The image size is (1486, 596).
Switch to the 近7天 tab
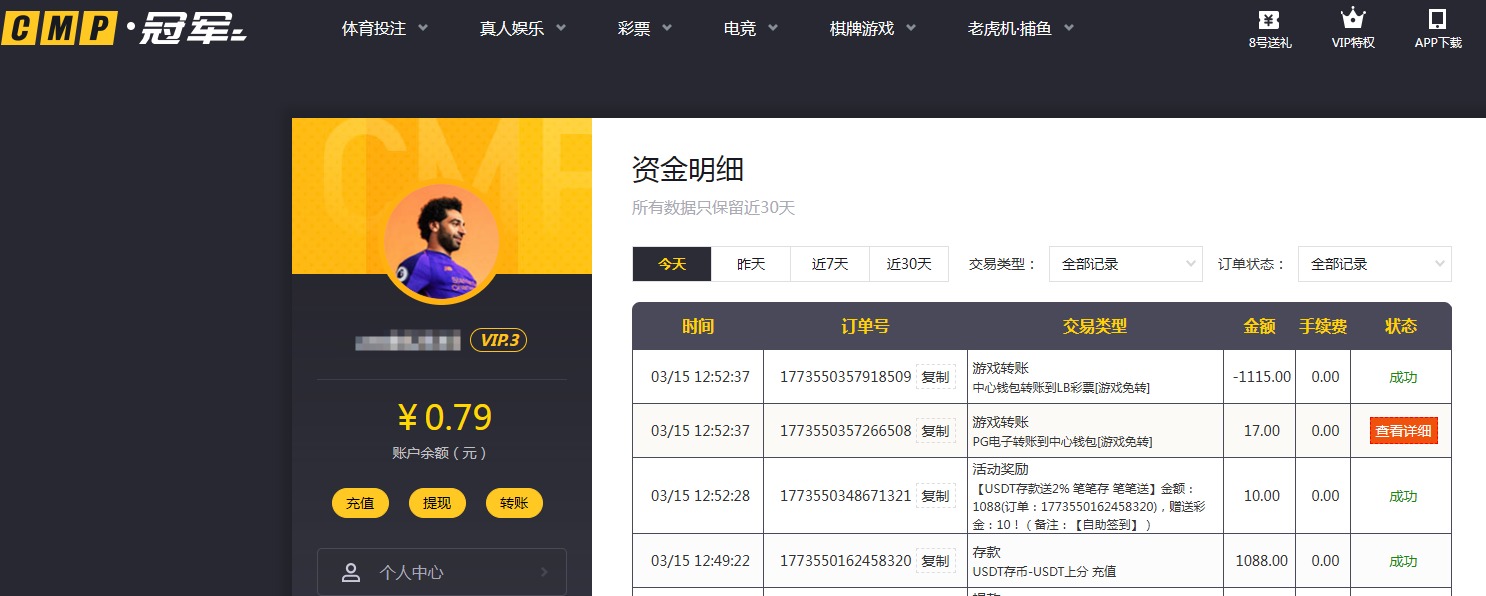click(x=829, y=263)
